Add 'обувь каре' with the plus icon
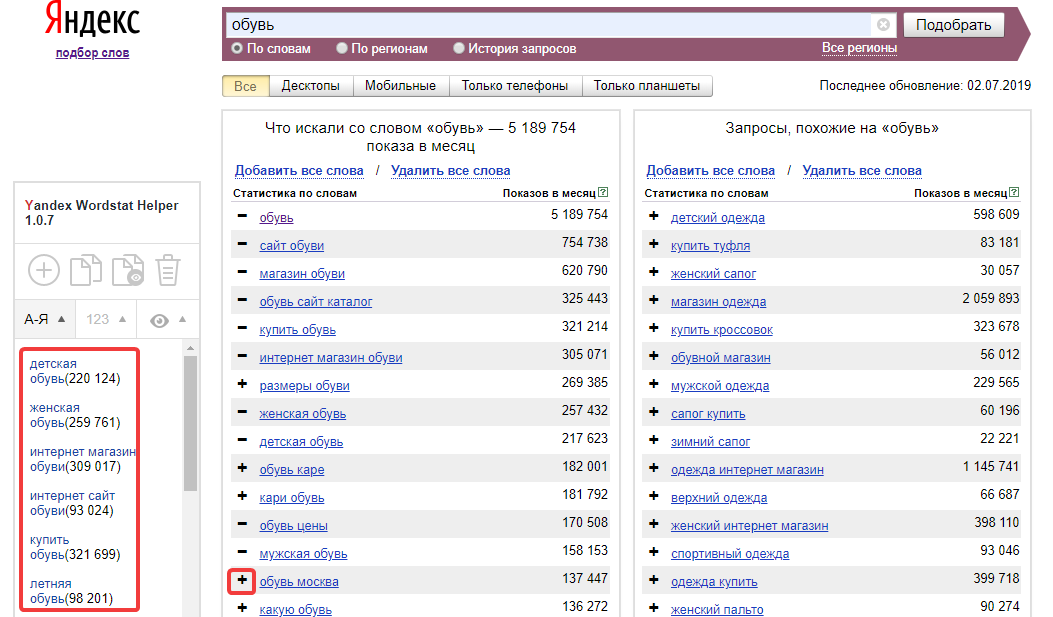1053x617 pixels. pyautogui.click(x=242, y=468)
